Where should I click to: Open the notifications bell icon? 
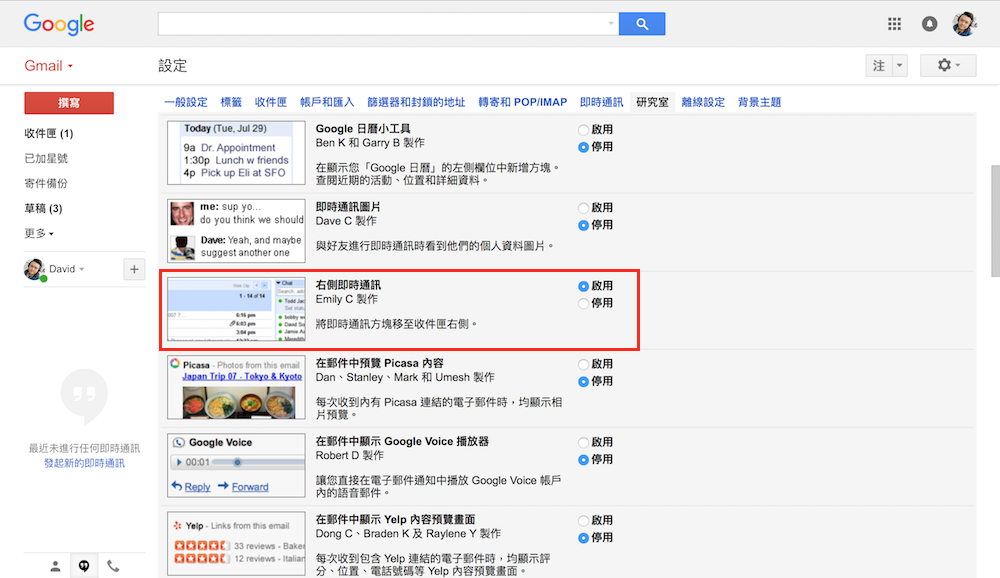(x=930, y=24)
